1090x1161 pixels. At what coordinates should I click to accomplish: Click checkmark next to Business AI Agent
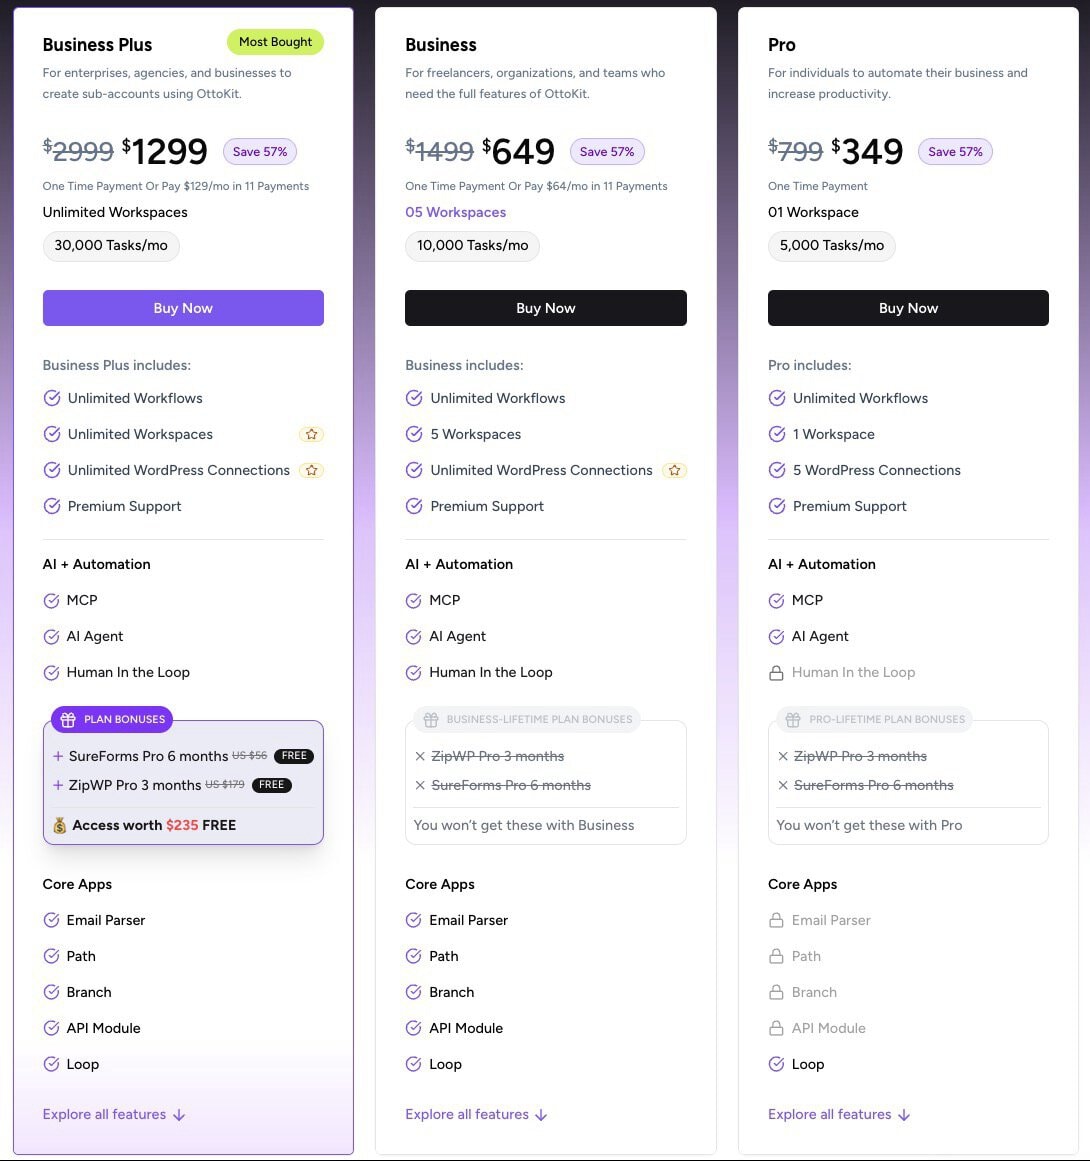tap(413, 636)
